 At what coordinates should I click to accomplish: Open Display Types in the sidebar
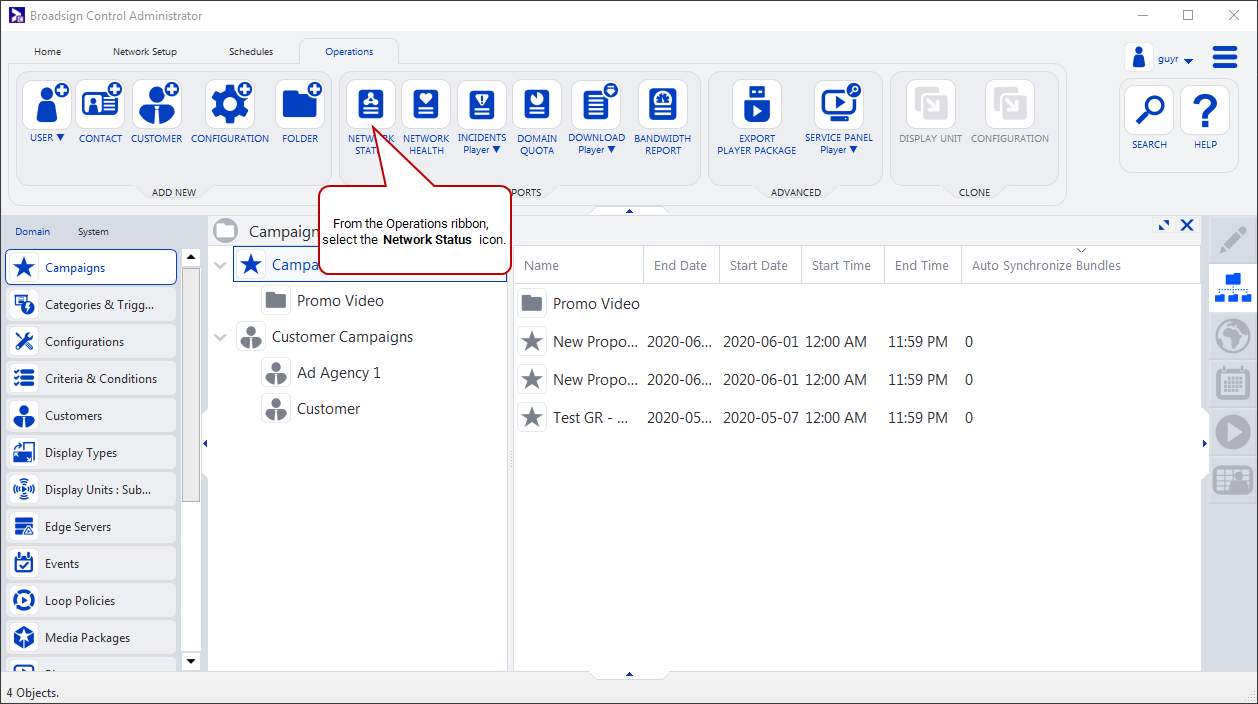pyautogui.click(x=91, y=453)
